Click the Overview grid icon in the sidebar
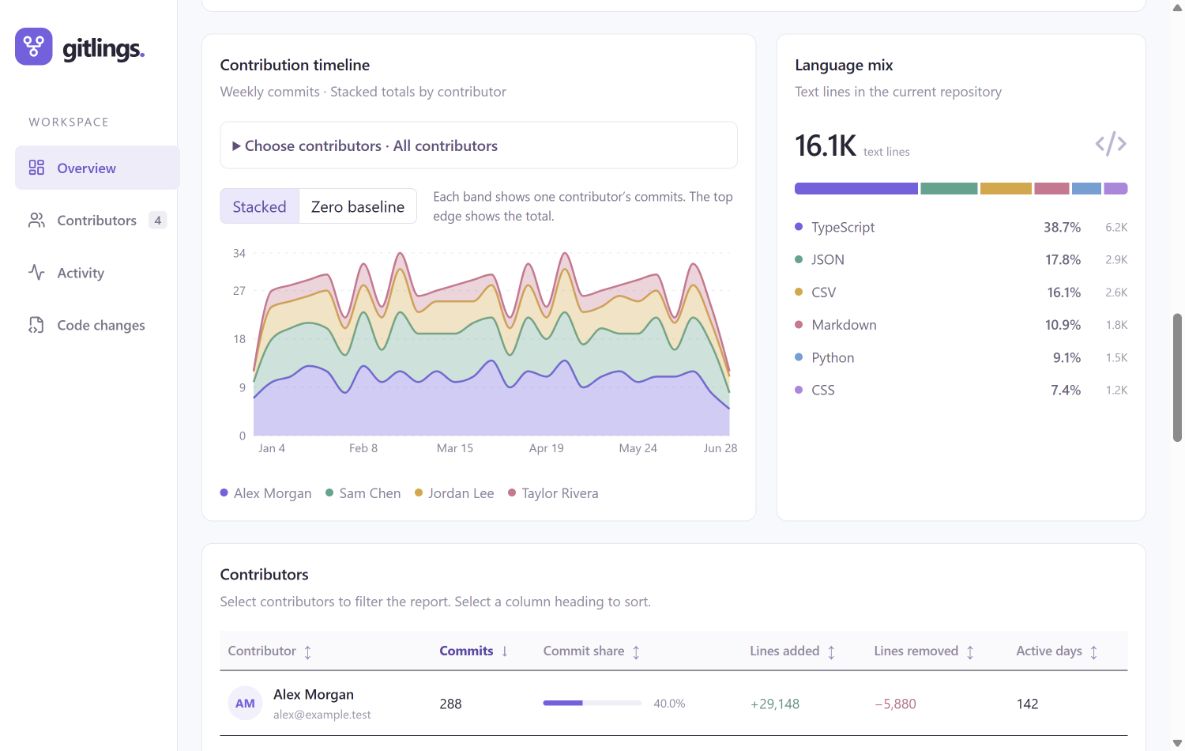This screenshot has height=751, width=1185. point(36,168)
